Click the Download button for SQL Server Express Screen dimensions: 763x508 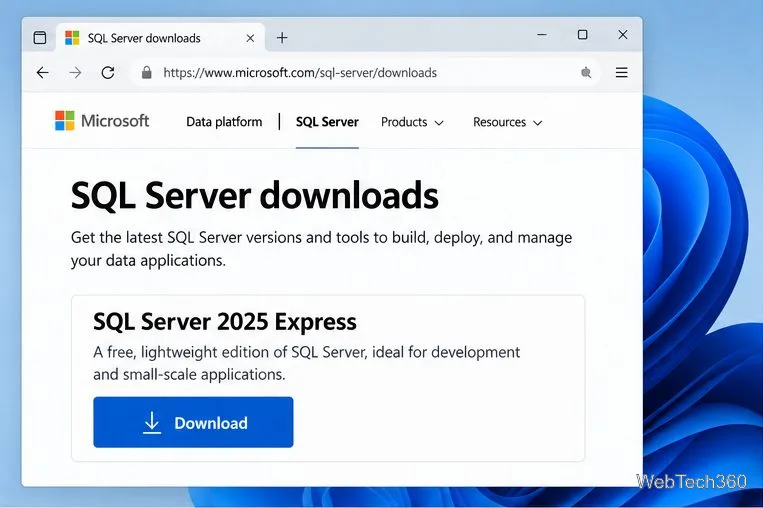pos(193,422)
